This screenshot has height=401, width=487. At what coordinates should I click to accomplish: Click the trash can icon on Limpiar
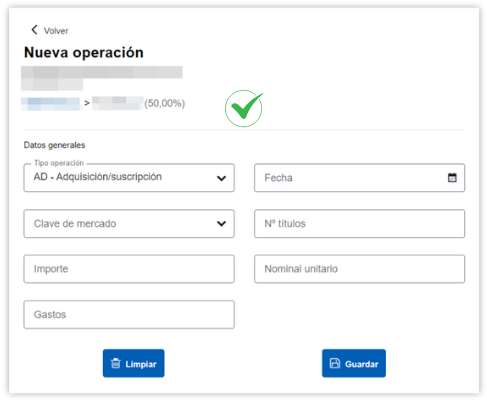(x=116, y=363)
